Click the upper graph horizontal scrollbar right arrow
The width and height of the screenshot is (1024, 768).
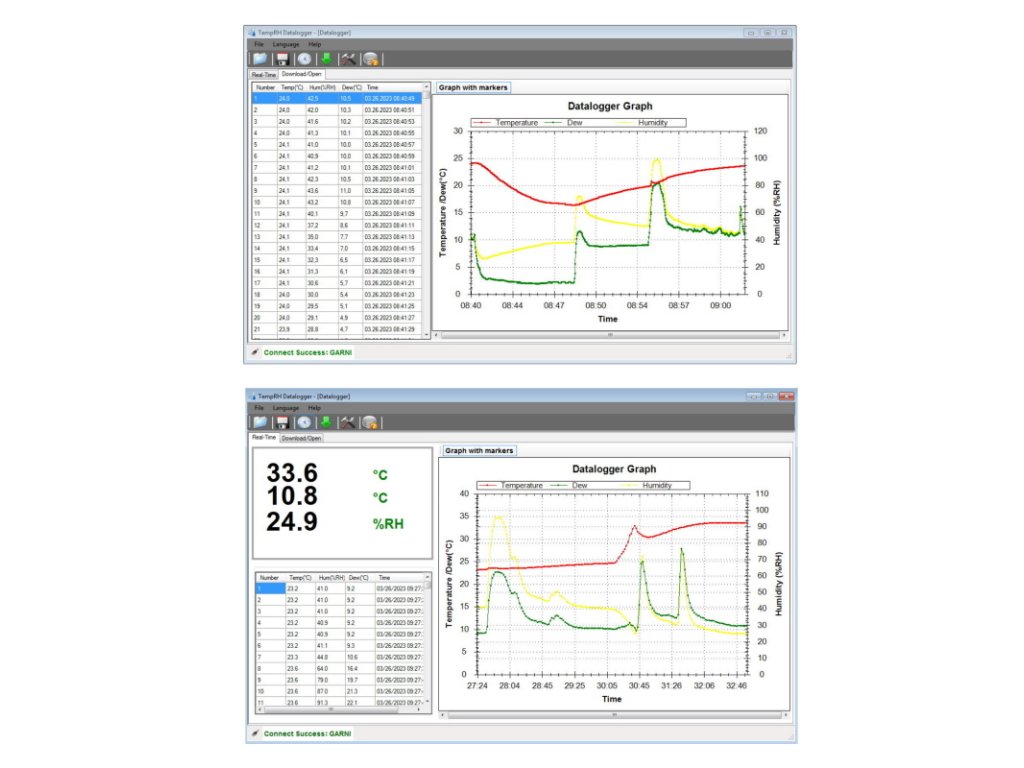click(x=784, y=335)
